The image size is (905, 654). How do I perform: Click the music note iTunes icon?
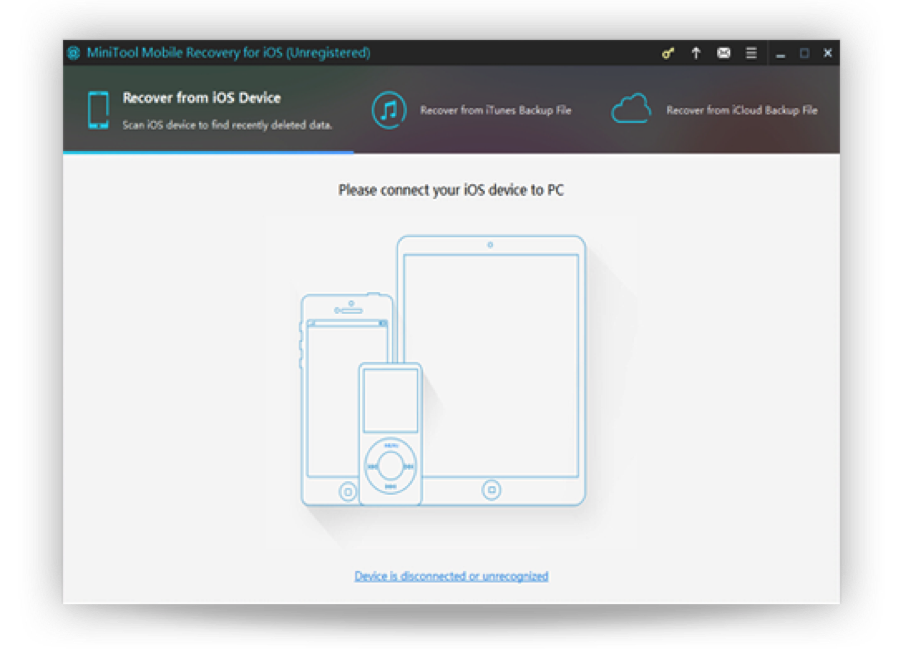coord(389,110)
